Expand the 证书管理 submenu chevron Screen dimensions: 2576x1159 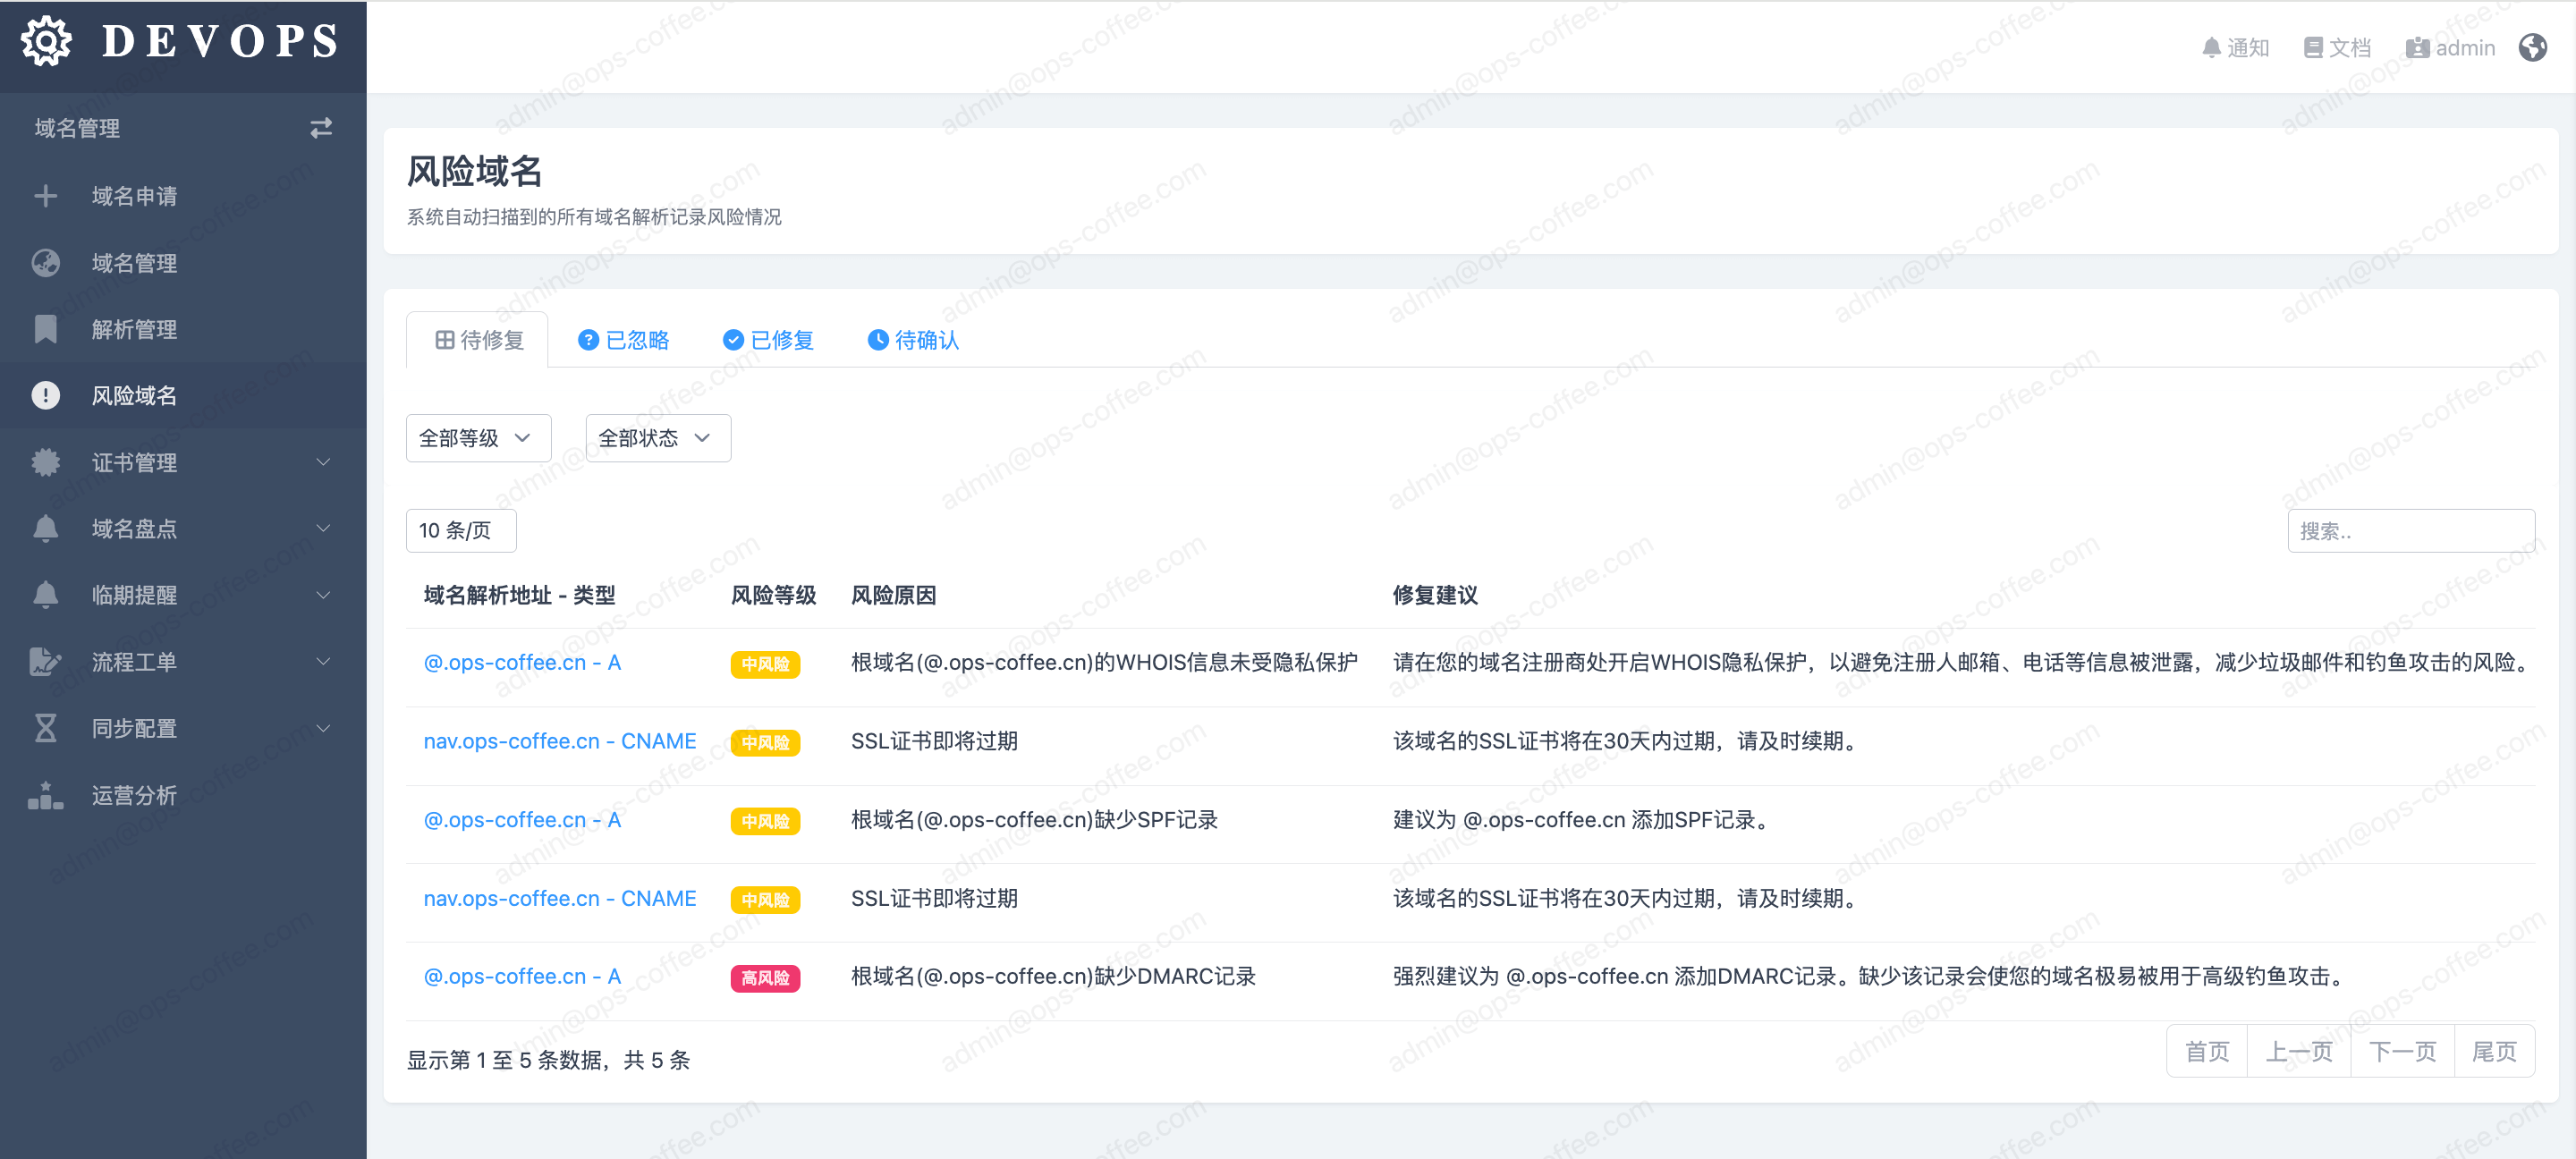click(x=323, y=462)
